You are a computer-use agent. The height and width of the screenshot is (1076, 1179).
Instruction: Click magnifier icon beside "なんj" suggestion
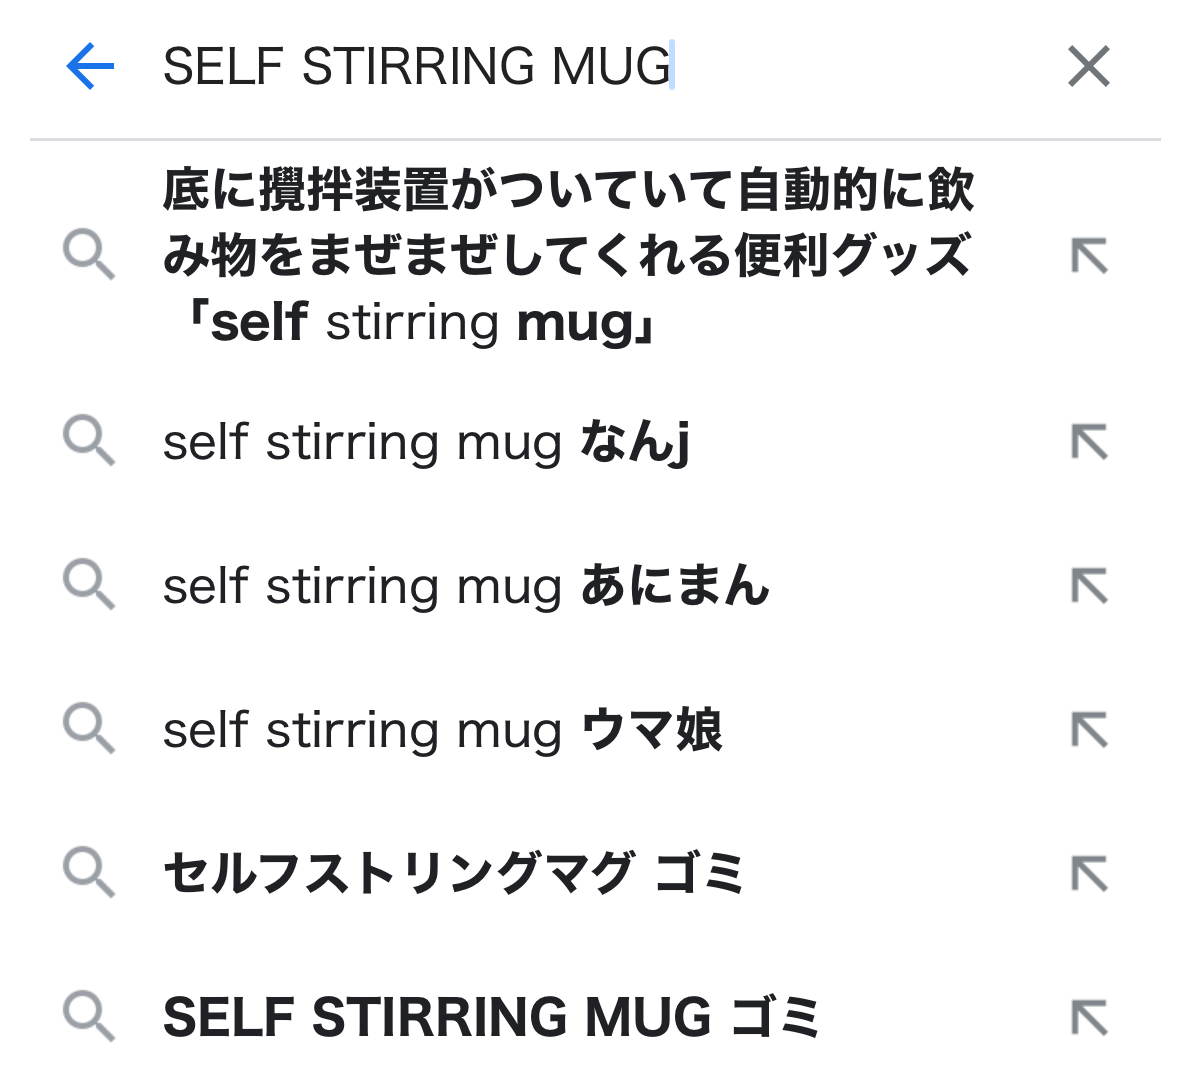click(89, 442)
